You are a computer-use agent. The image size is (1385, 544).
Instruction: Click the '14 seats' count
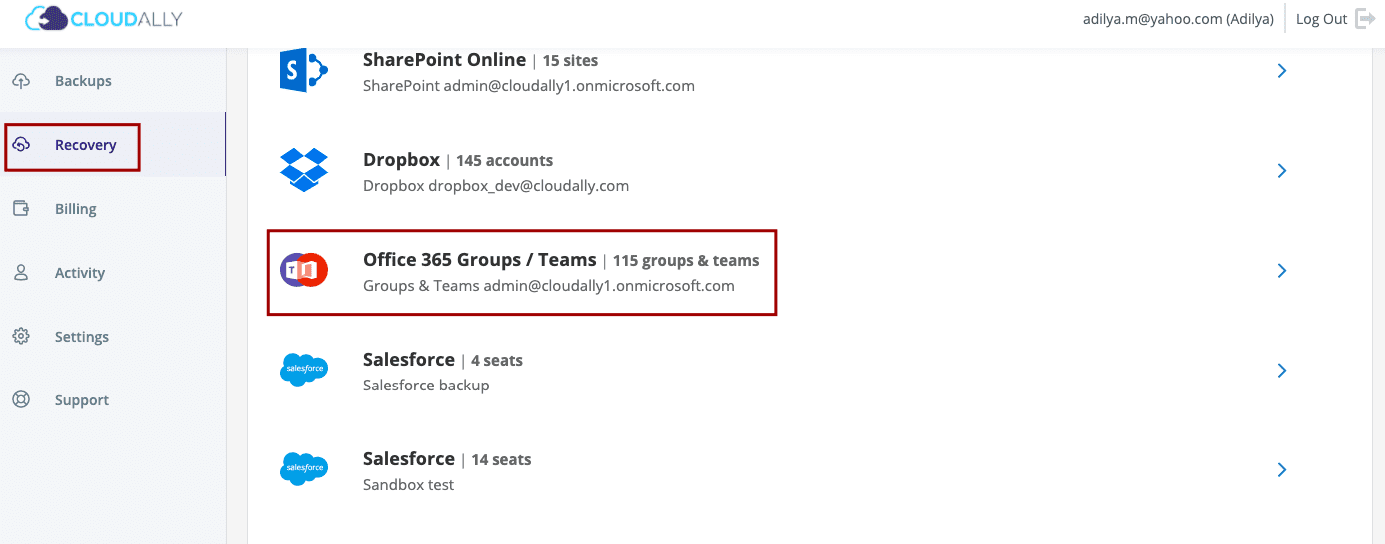pyautogui.click(x=501, y=460)
